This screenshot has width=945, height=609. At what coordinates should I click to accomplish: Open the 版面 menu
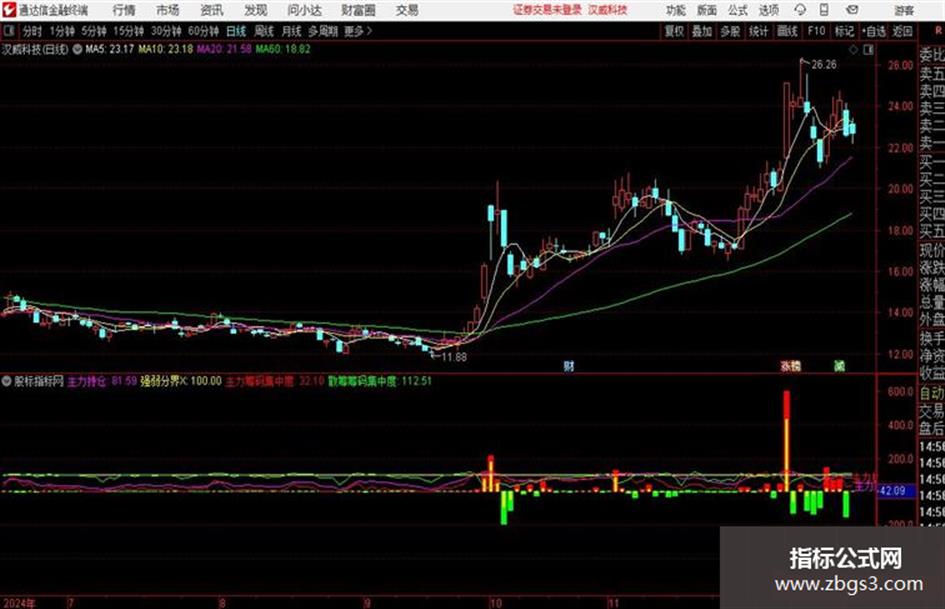click(706, 10)
